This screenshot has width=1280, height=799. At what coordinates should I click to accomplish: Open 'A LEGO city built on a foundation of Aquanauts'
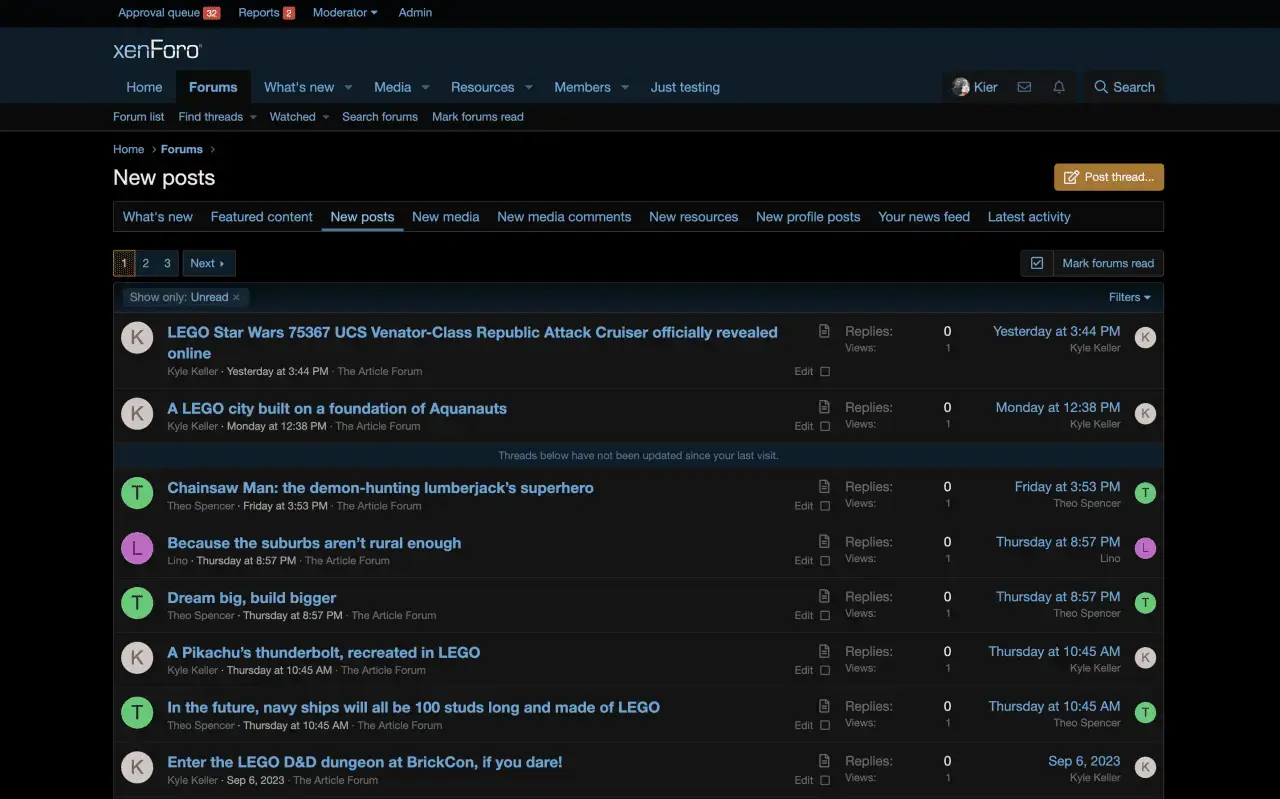tap(337, 408)
